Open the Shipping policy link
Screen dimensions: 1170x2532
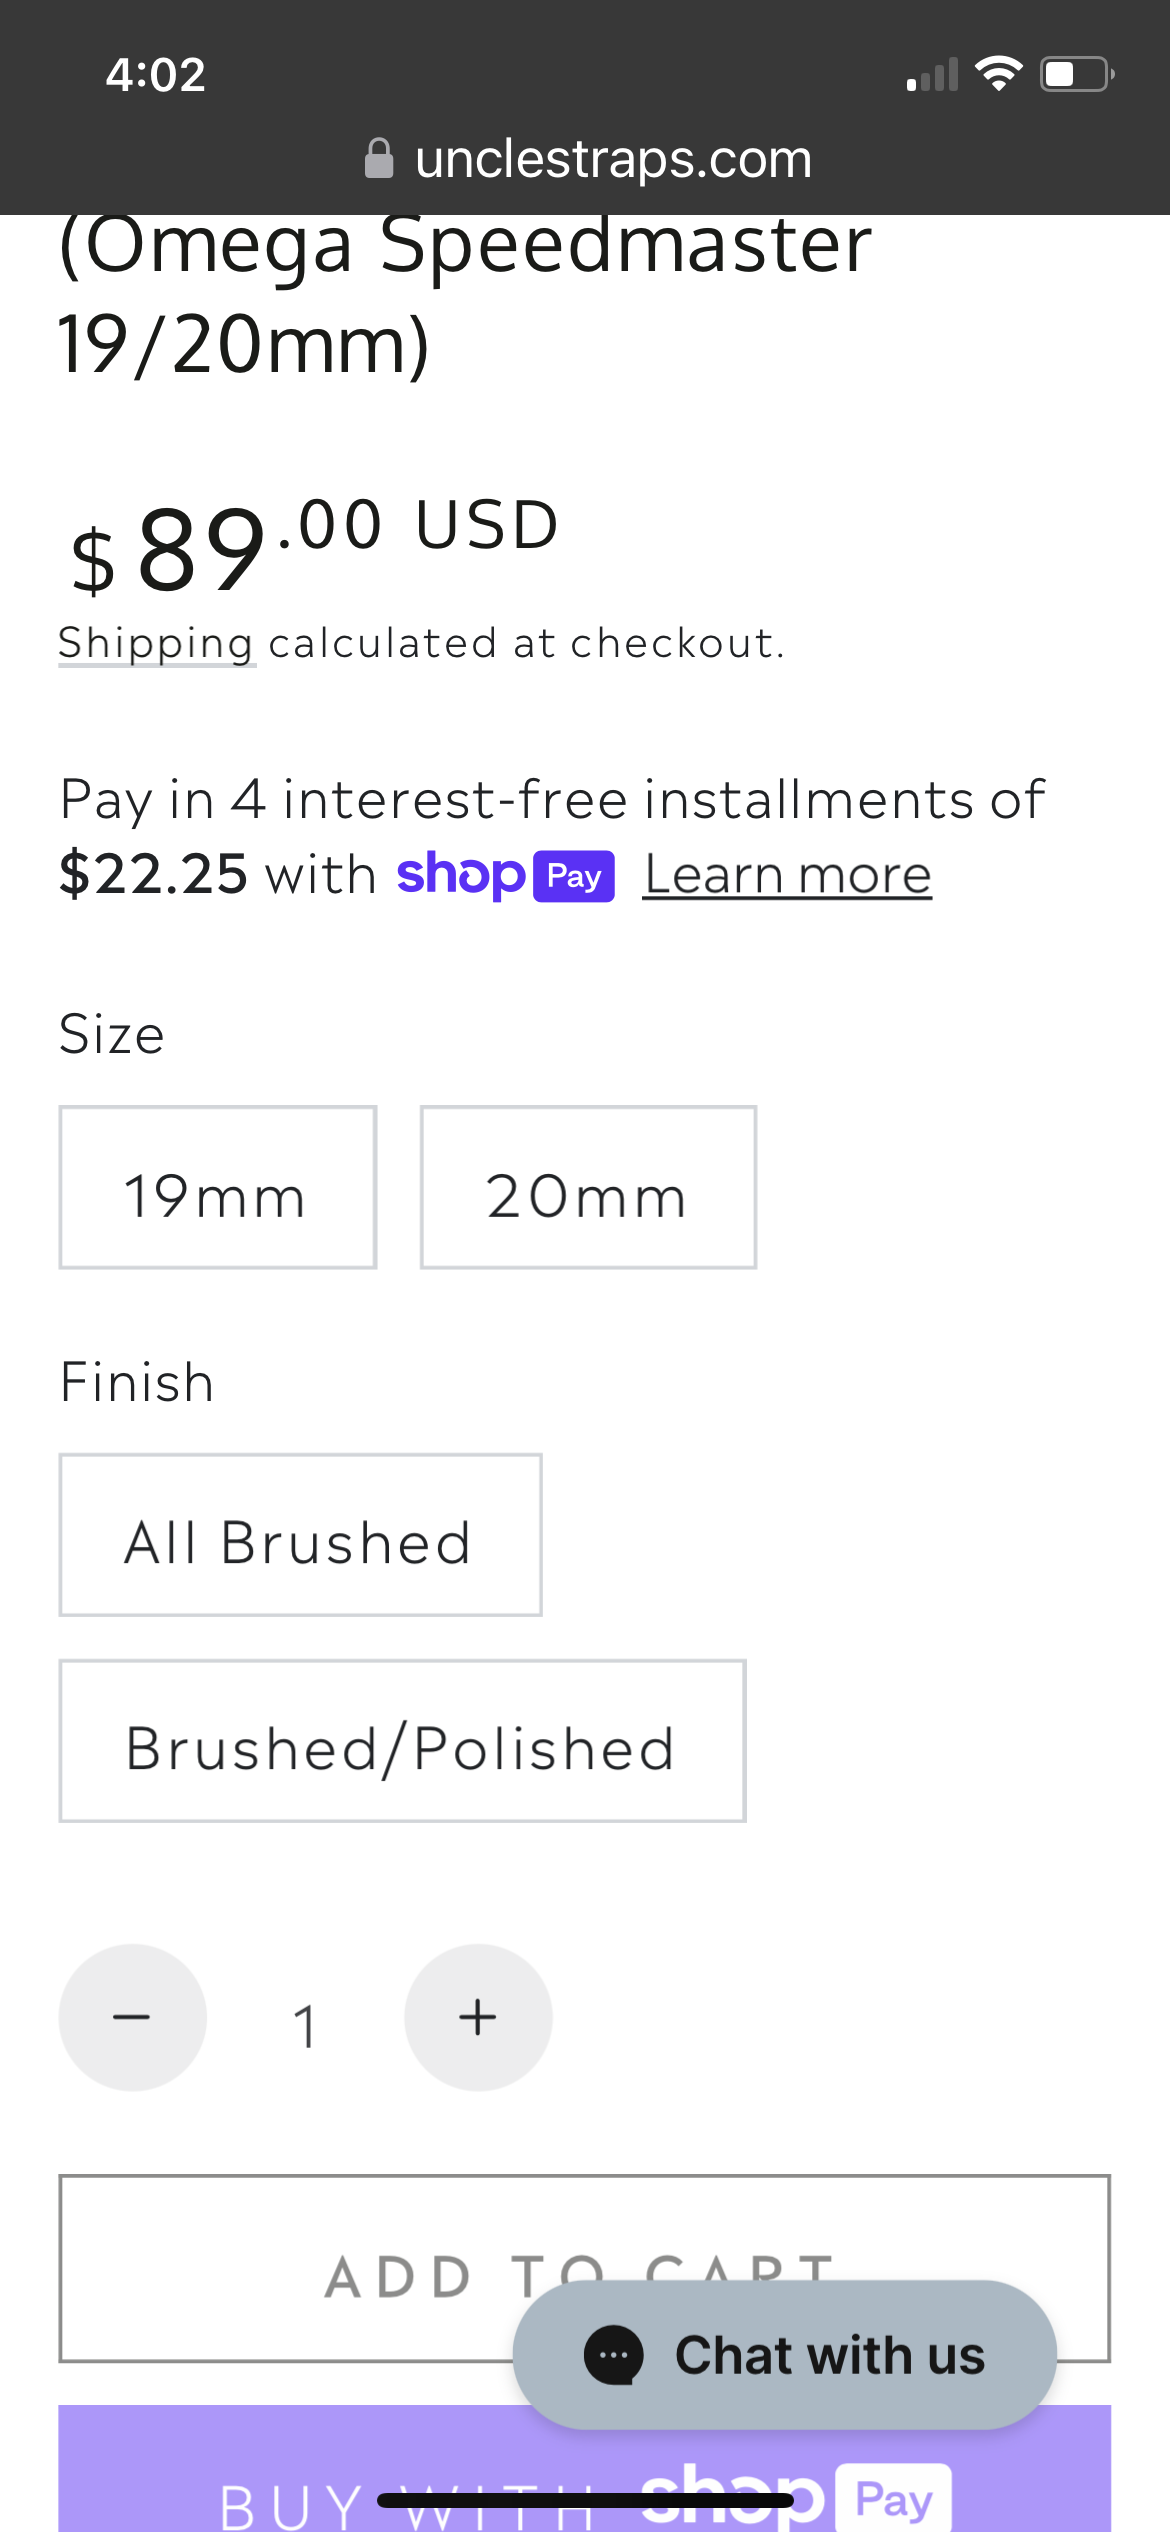click(156, 643)
